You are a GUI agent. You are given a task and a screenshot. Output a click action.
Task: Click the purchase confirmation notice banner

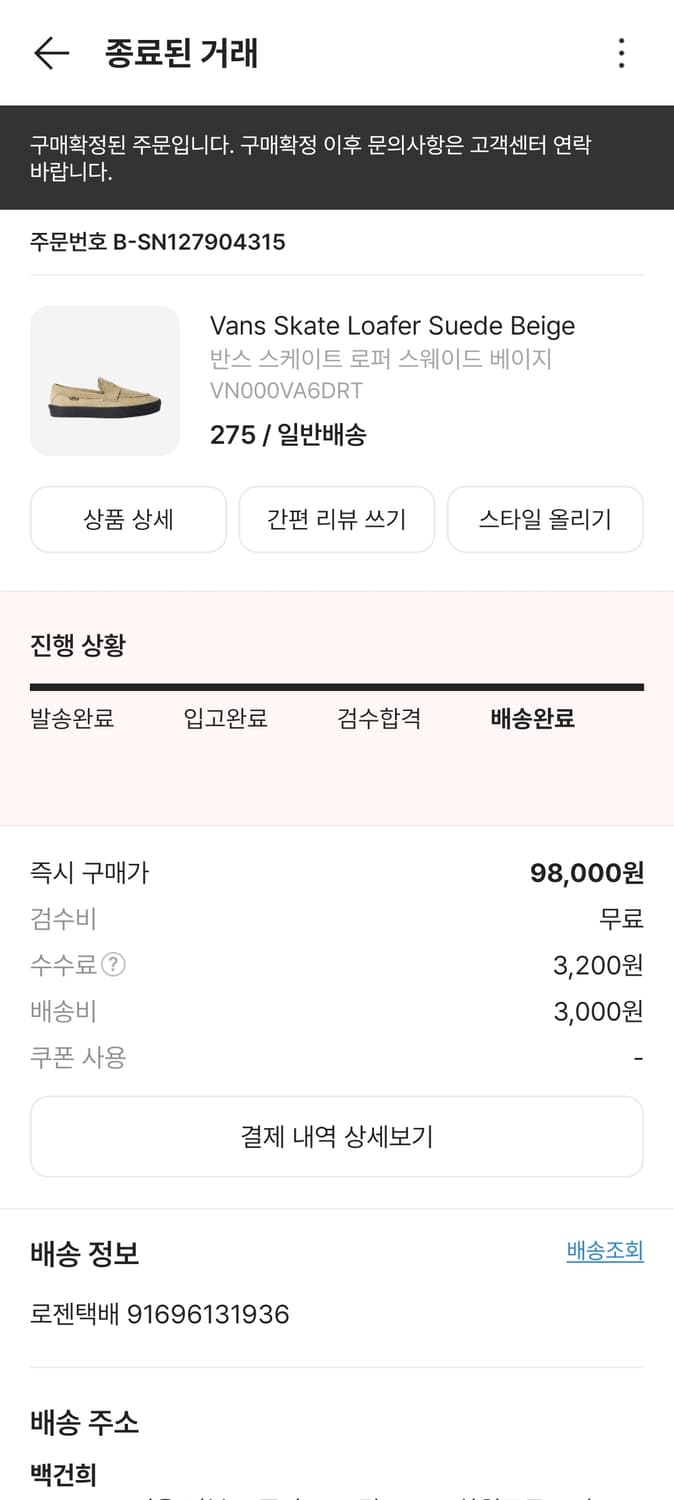click(337, 156)
